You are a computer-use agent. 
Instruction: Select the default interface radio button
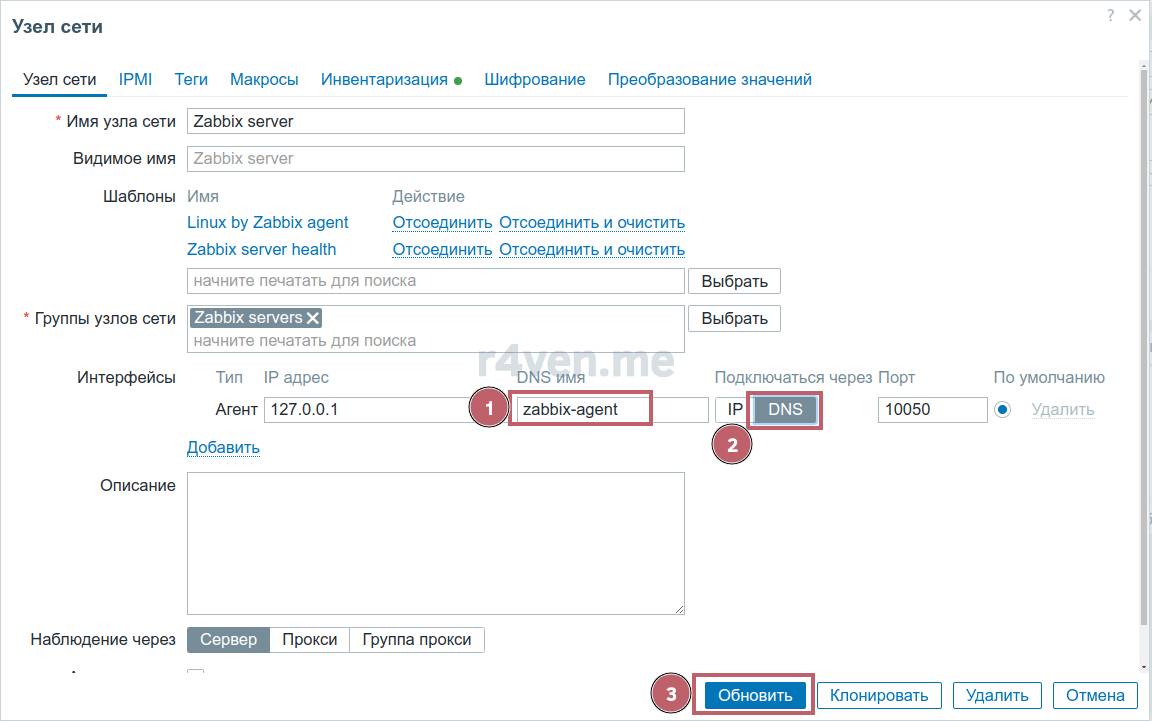1003,409
